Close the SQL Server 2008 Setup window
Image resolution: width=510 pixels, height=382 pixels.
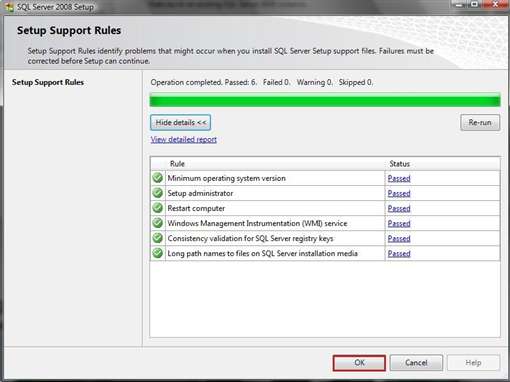pos(496,4)
